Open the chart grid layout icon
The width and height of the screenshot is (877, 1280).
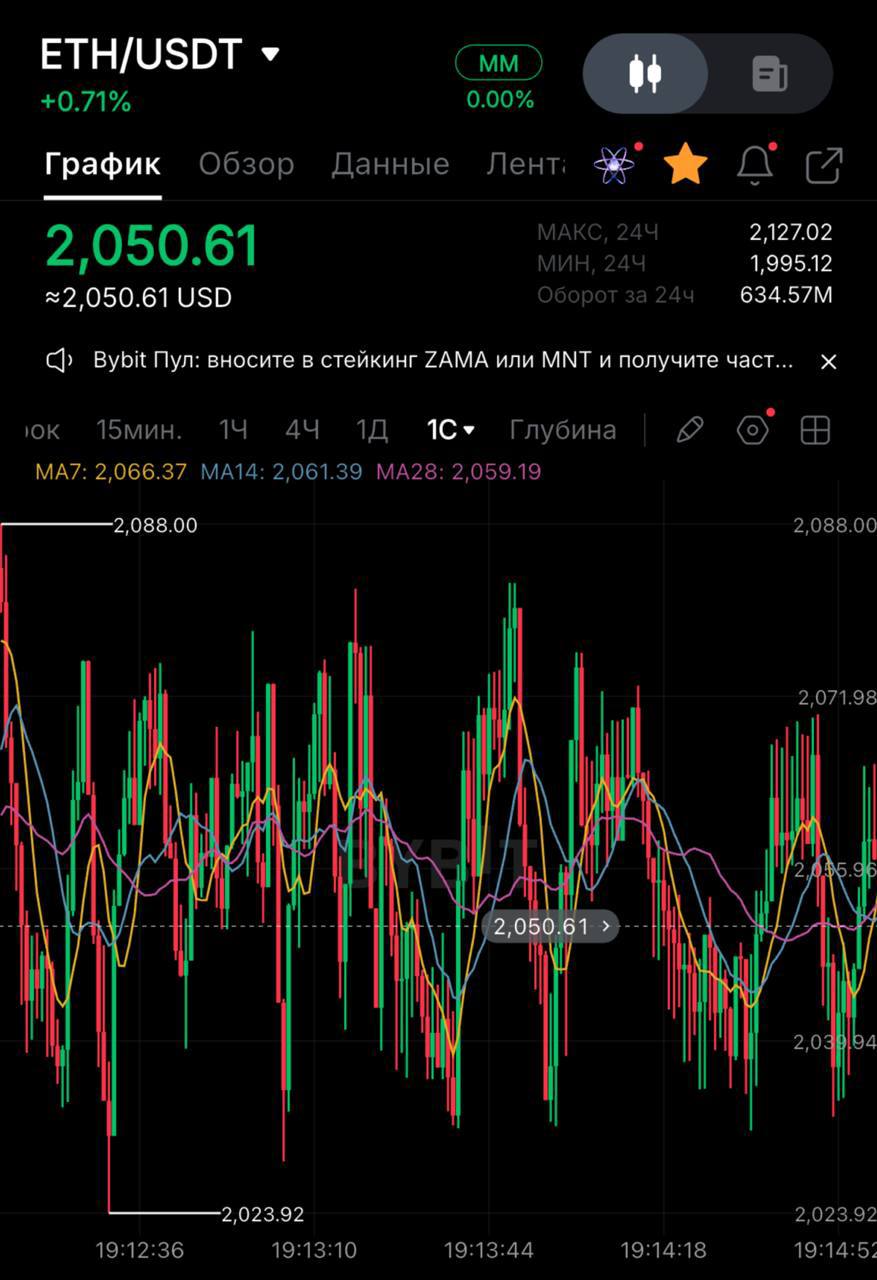coord(816,430)
